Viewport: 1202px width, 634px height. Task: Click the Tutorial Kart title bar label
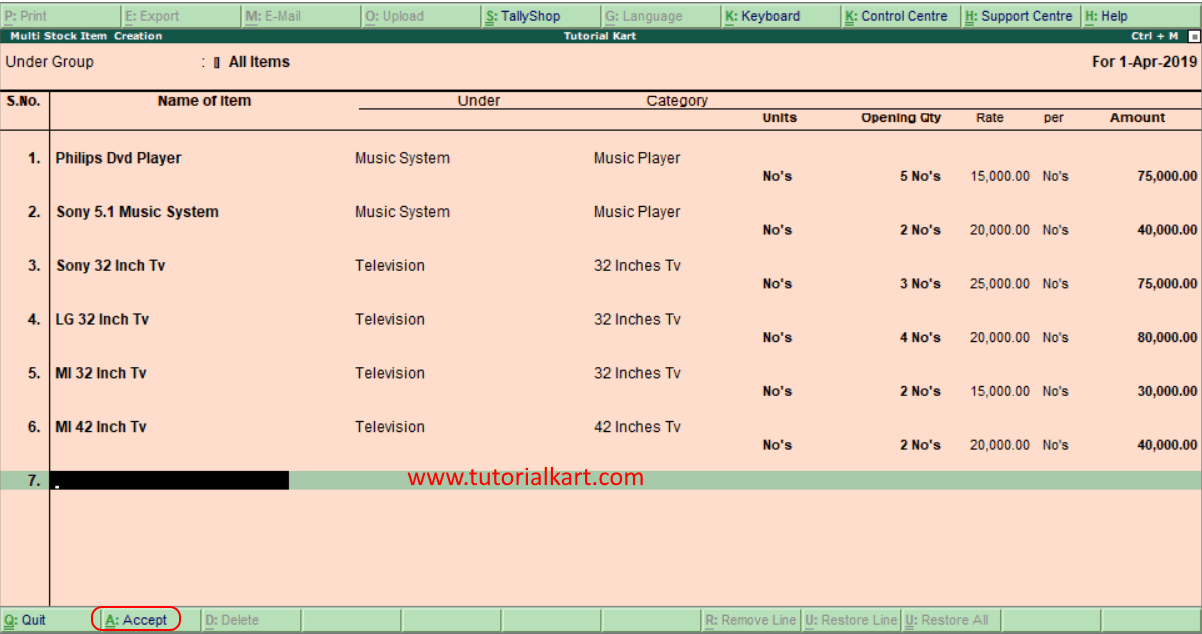[599, 35]
